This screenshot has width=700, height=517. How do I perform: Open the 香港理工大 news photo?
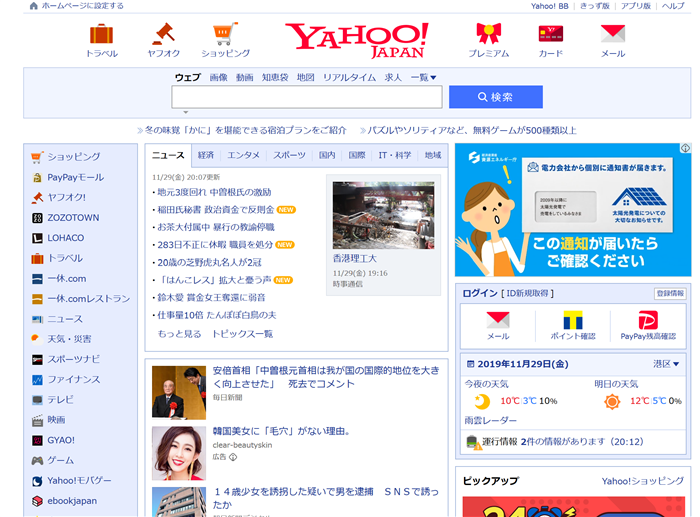[x=383, y=215]
